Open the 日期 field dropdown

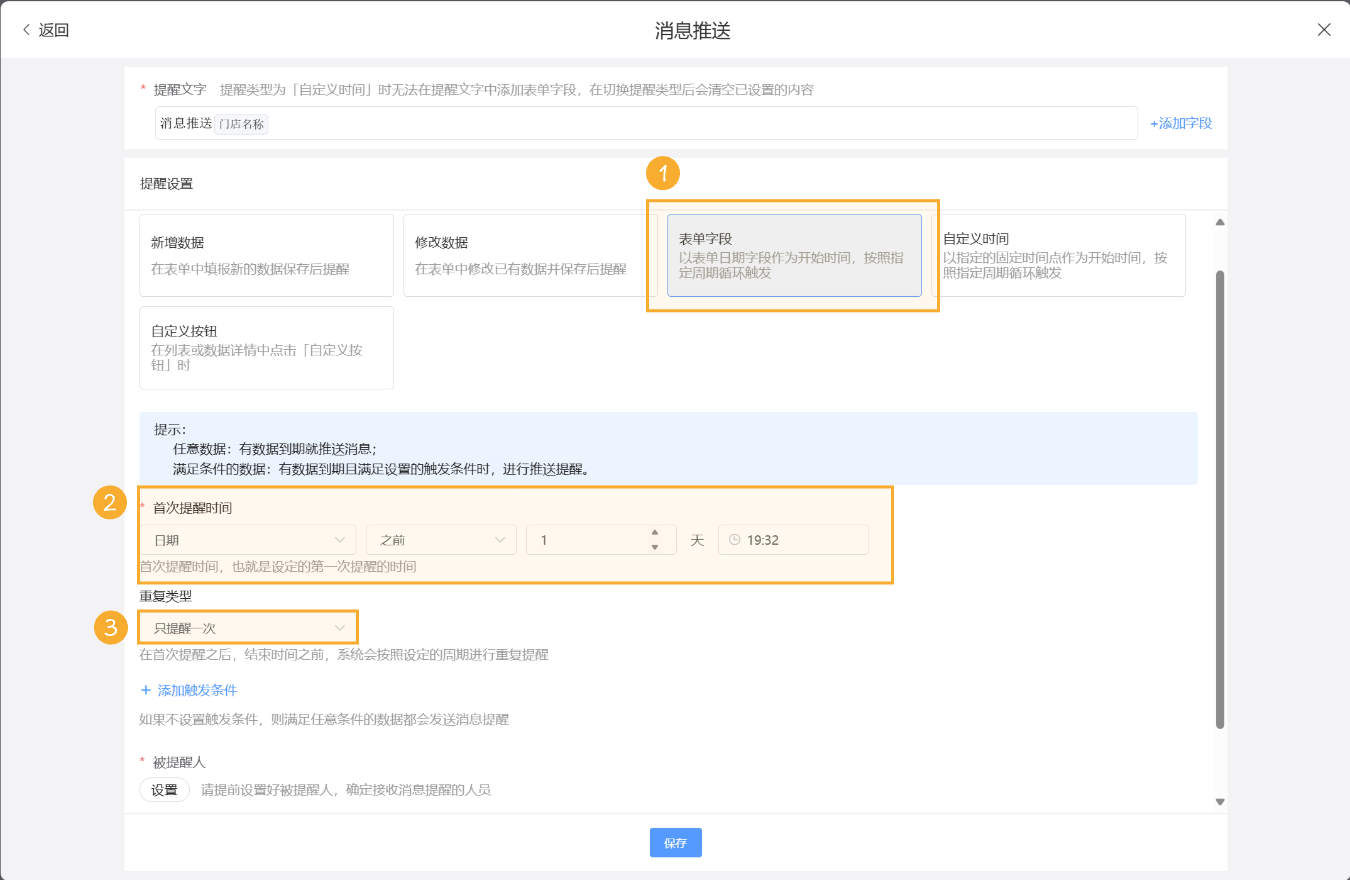(x=247, y=539)
